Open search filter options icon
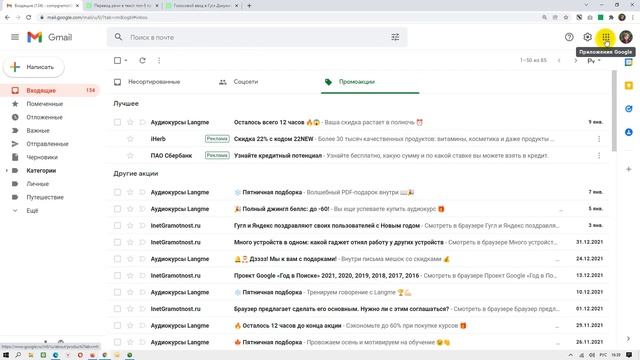 [395, 37]
